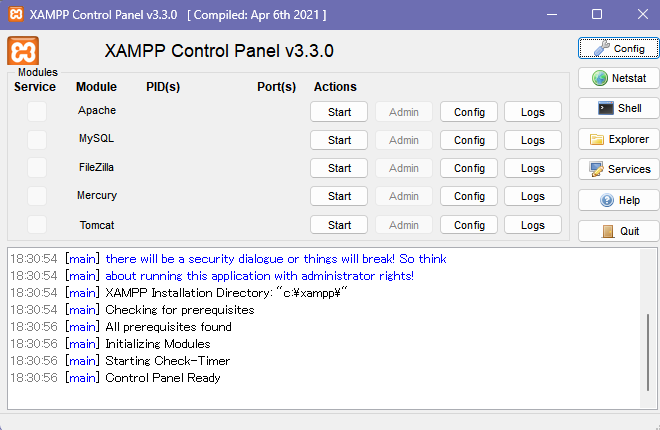The image size is (660, 430).
Task: Click the XAMPP orange logo icon
Action: (23, 52)
